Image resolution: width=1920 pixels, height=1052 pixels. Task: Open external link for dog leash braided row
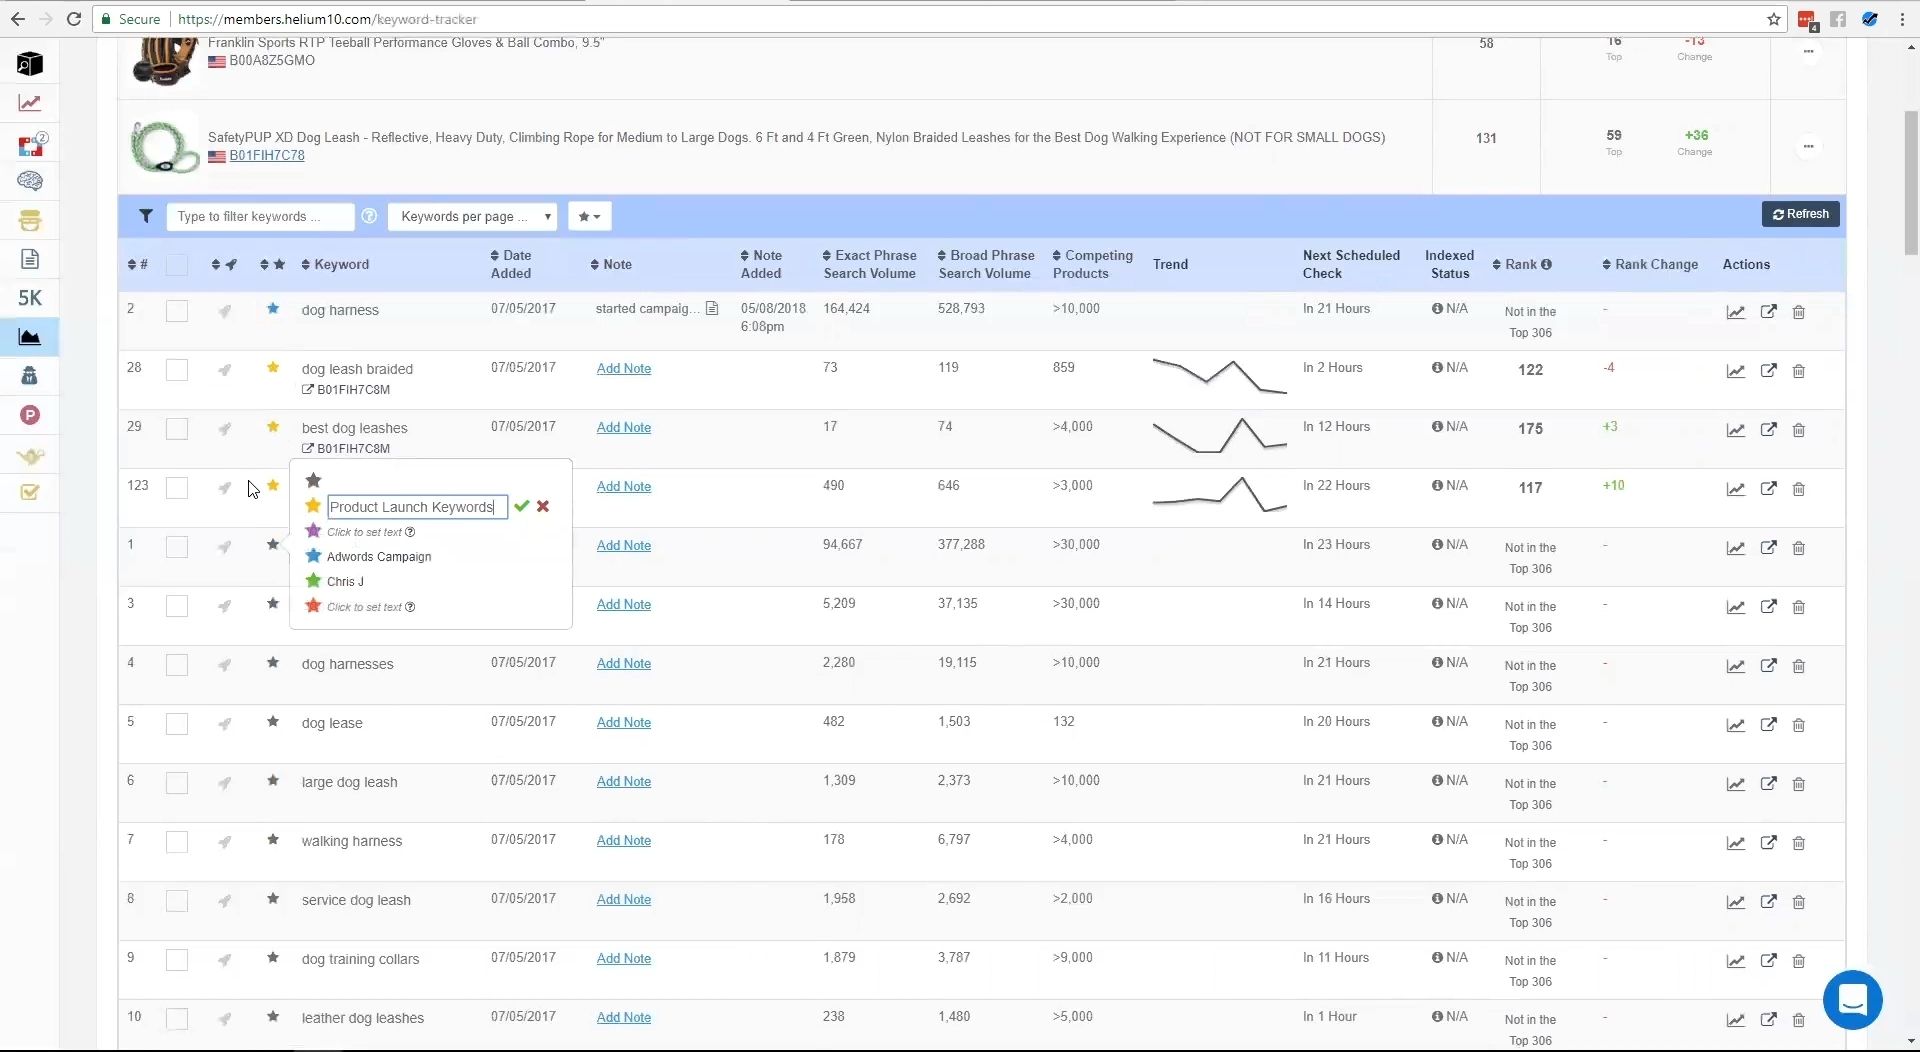point(1769,371)
